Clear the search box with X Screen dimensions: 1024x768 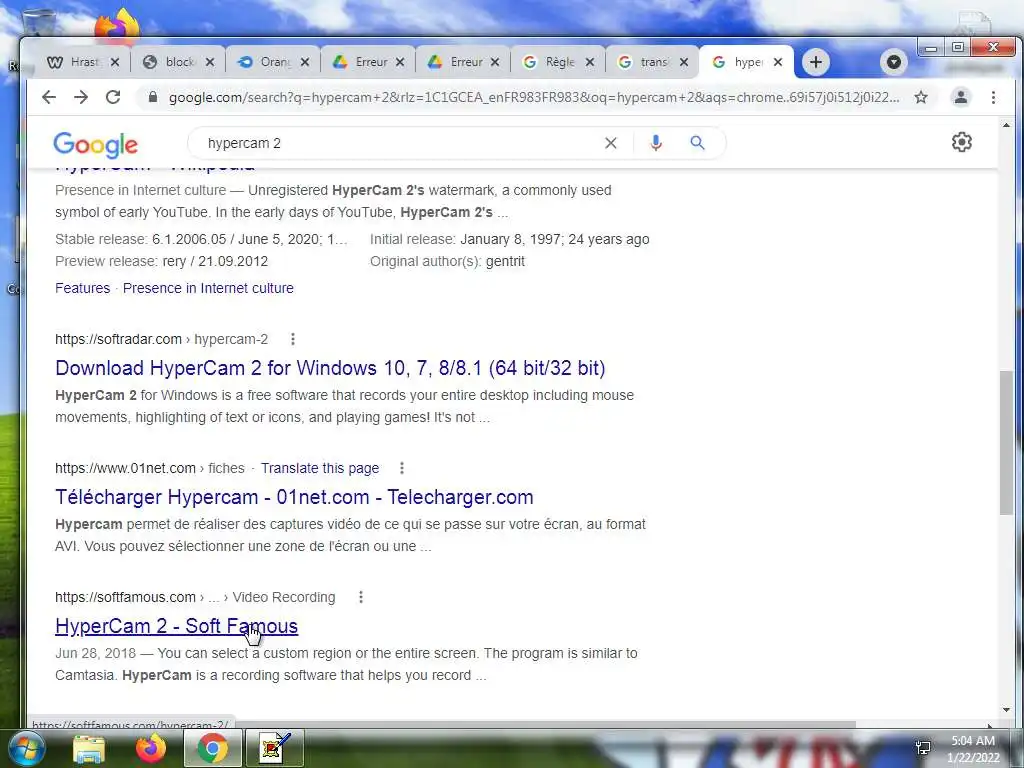pos(611,143)
